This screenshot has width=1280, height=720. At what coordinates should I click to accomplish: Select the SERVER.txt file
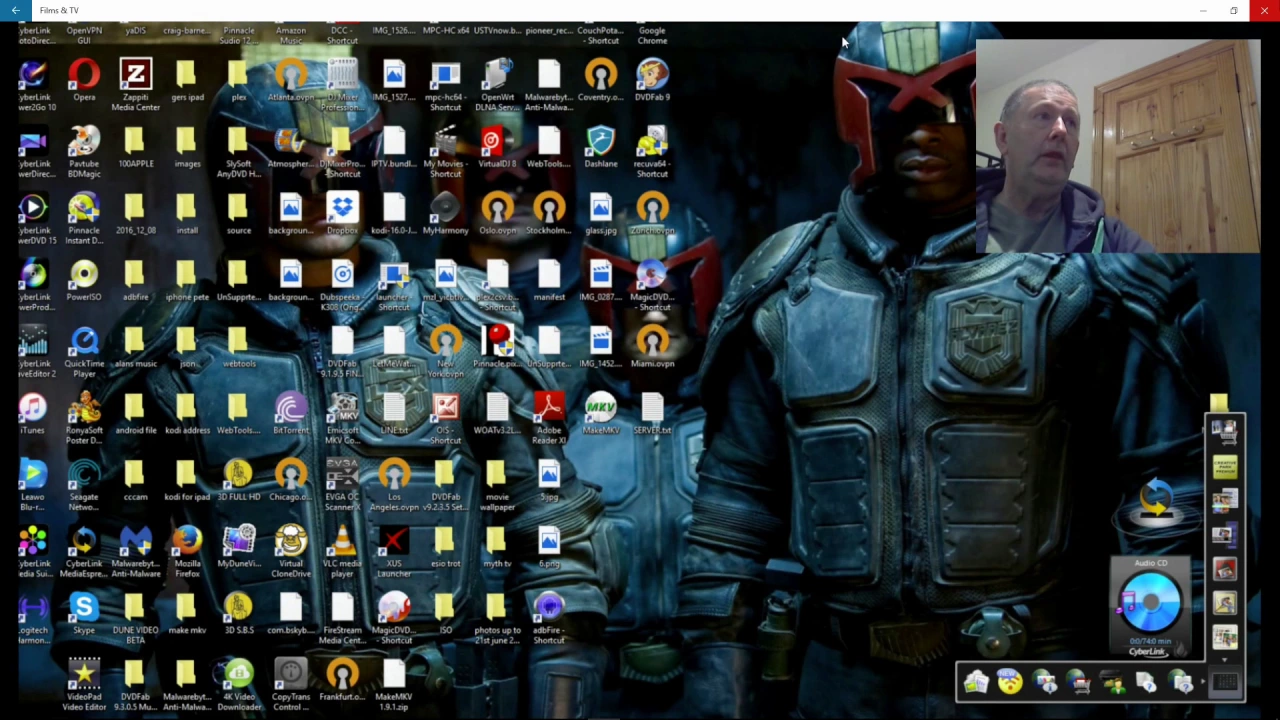coord(652,413)
